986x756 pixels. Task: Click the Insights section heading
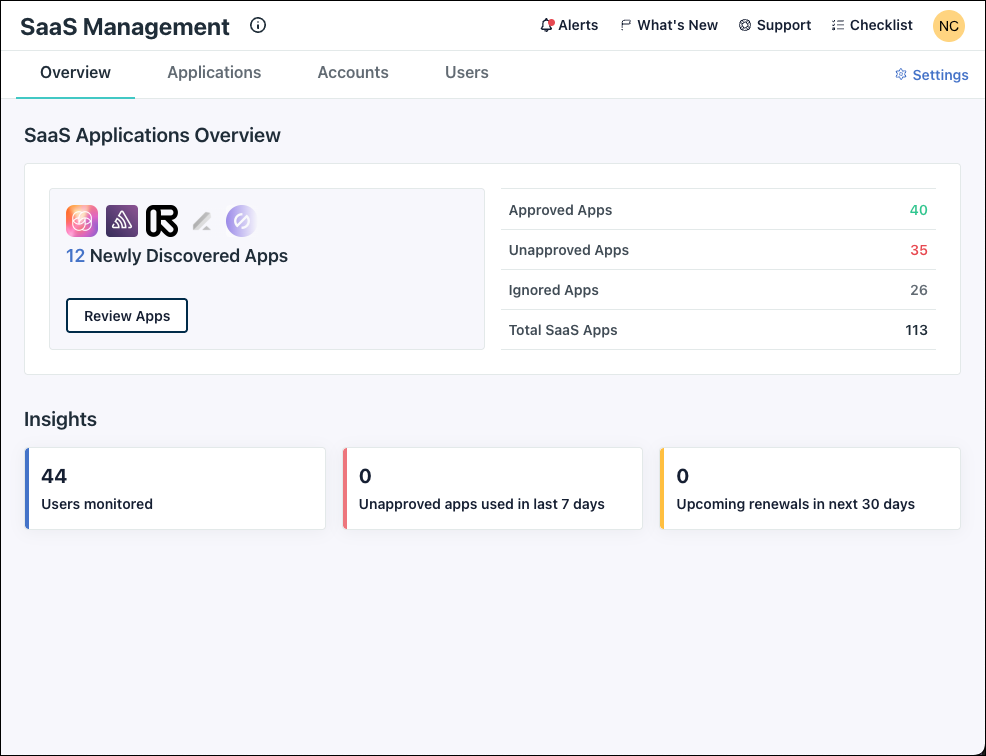[x=60, y=420]
